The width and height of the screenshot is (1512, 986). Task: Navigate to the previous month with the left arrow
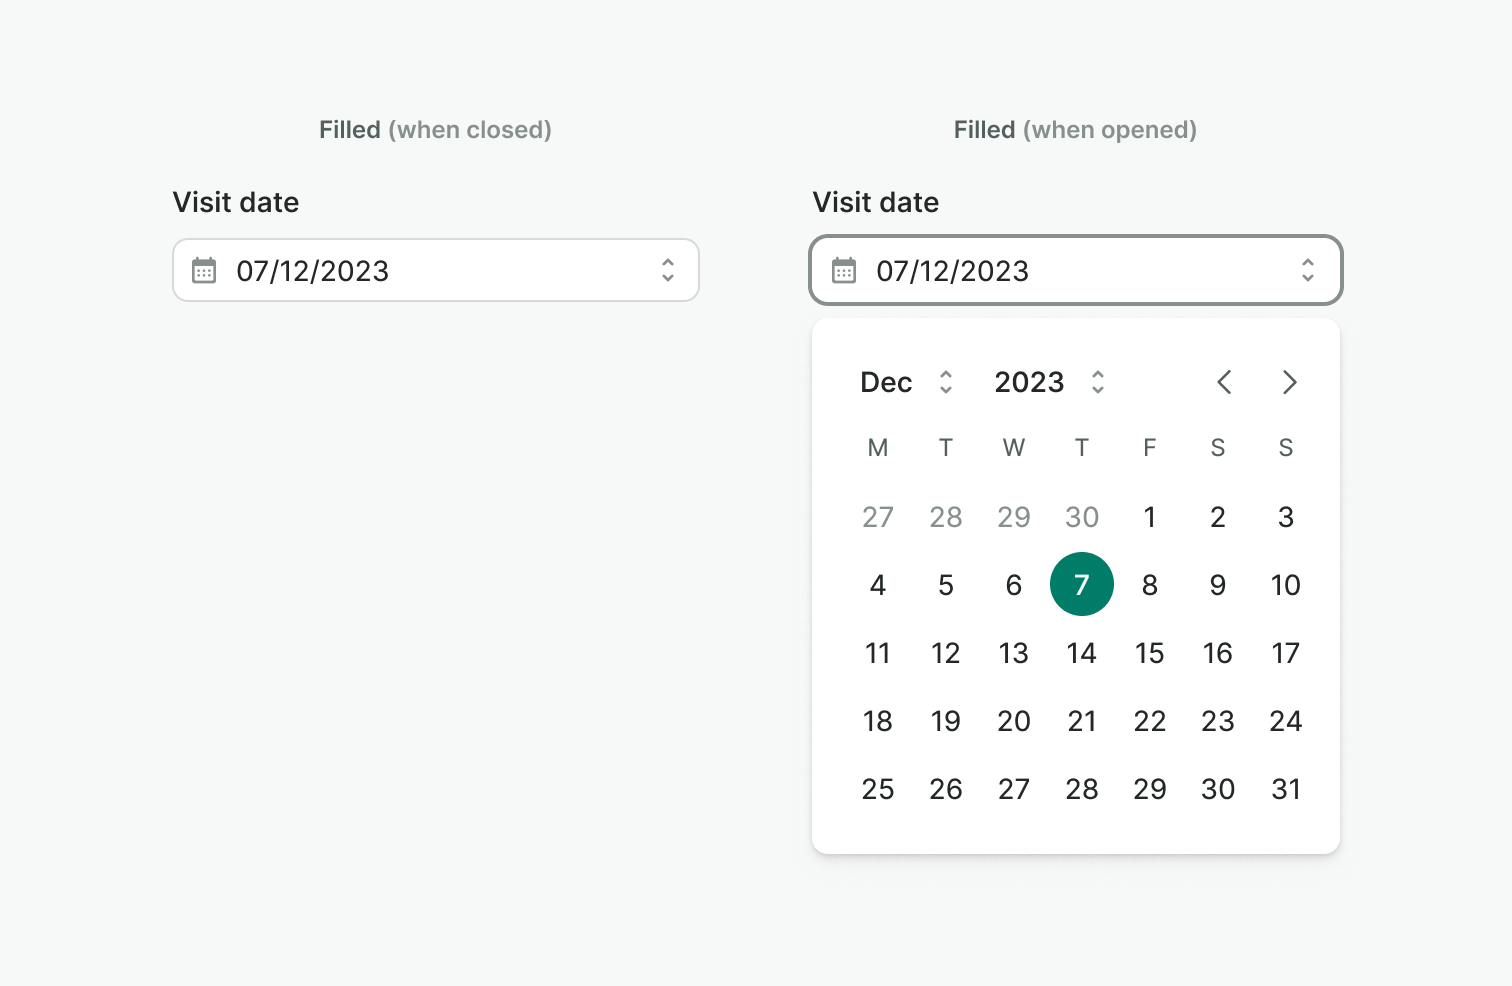1224,382
